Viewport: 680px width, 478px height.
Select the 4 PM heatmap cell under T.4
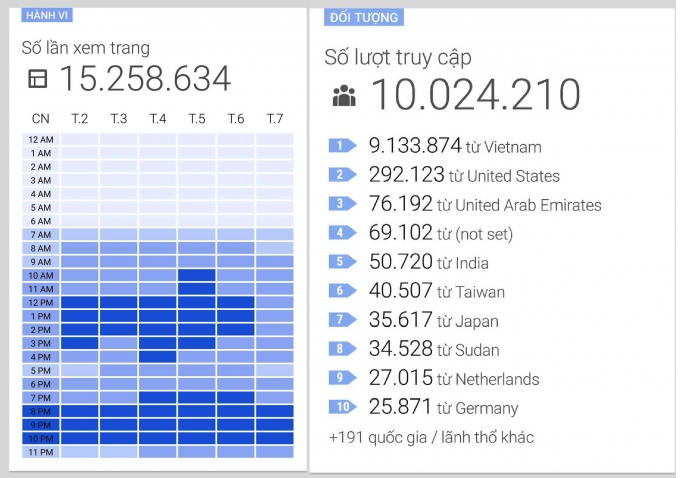(x=158, y=356)
